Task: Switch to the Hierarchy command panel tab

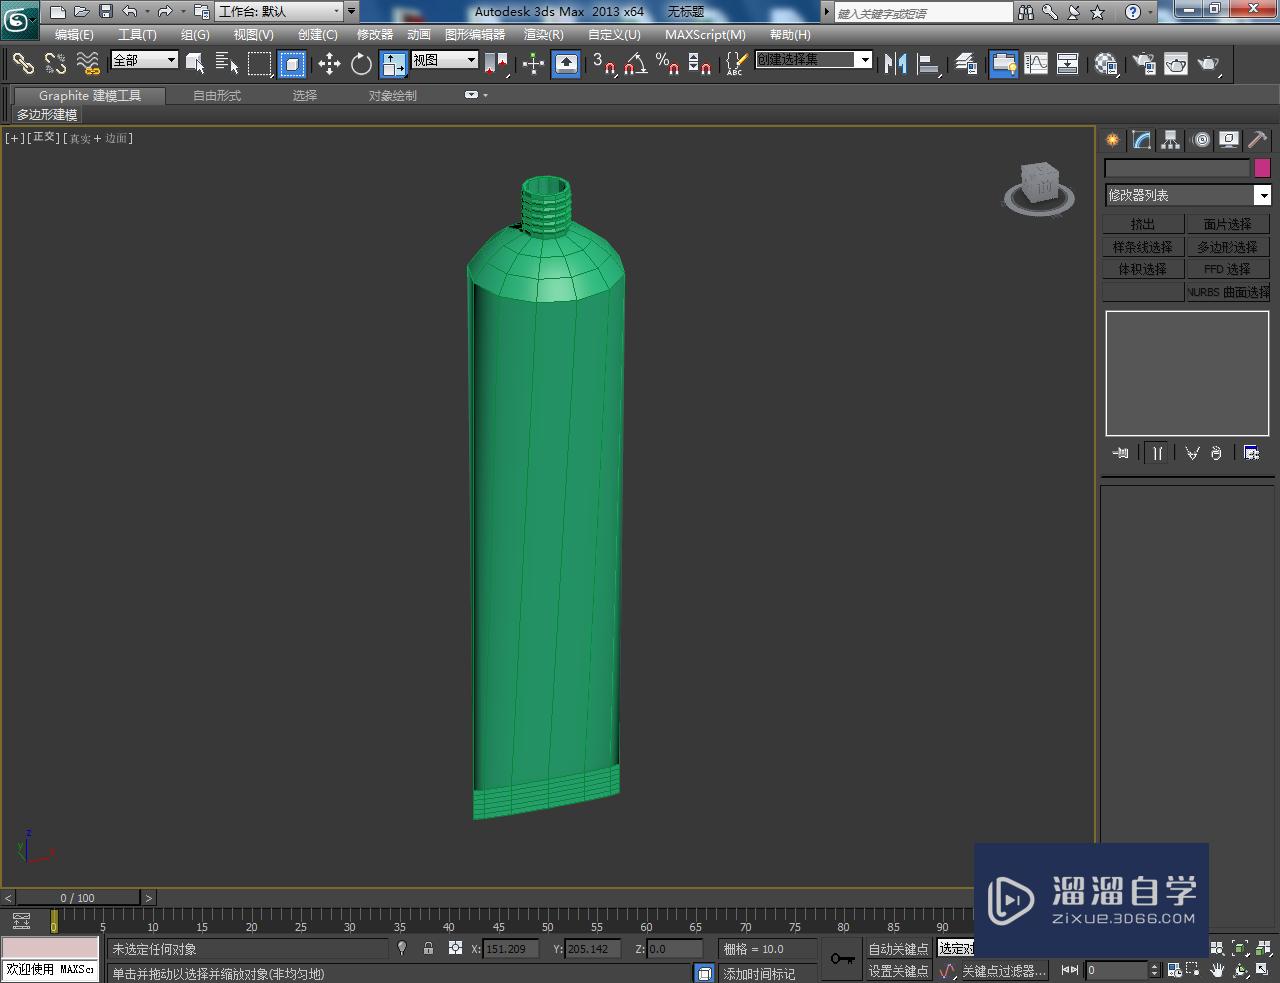Action: 1170,140
